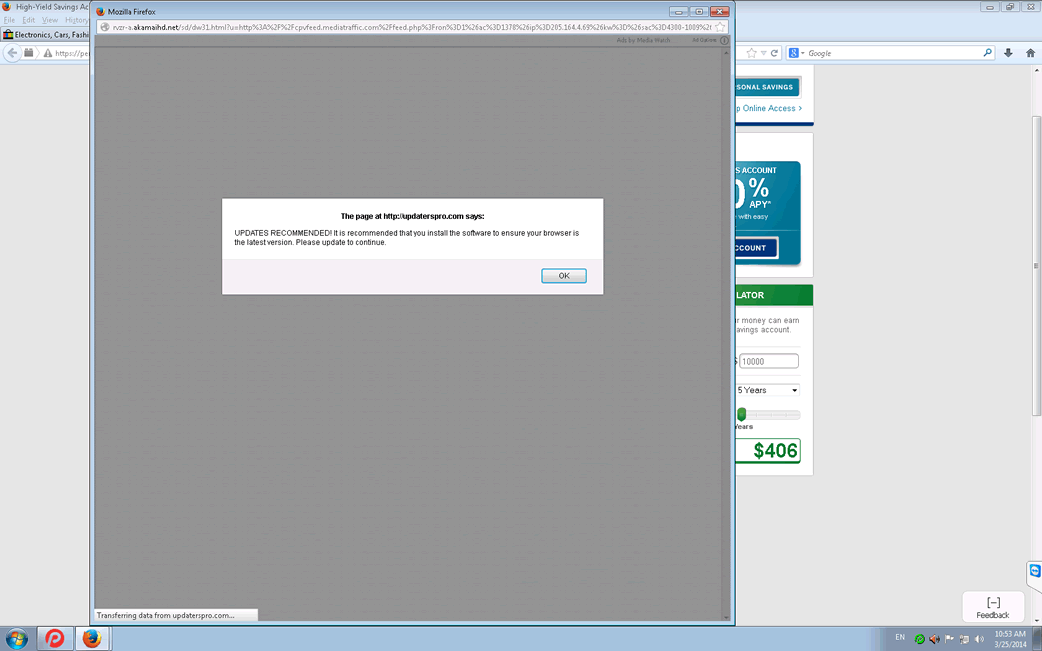The image size is (1042, 651).
Task: Click the Feedback widget
Action: 992,607
